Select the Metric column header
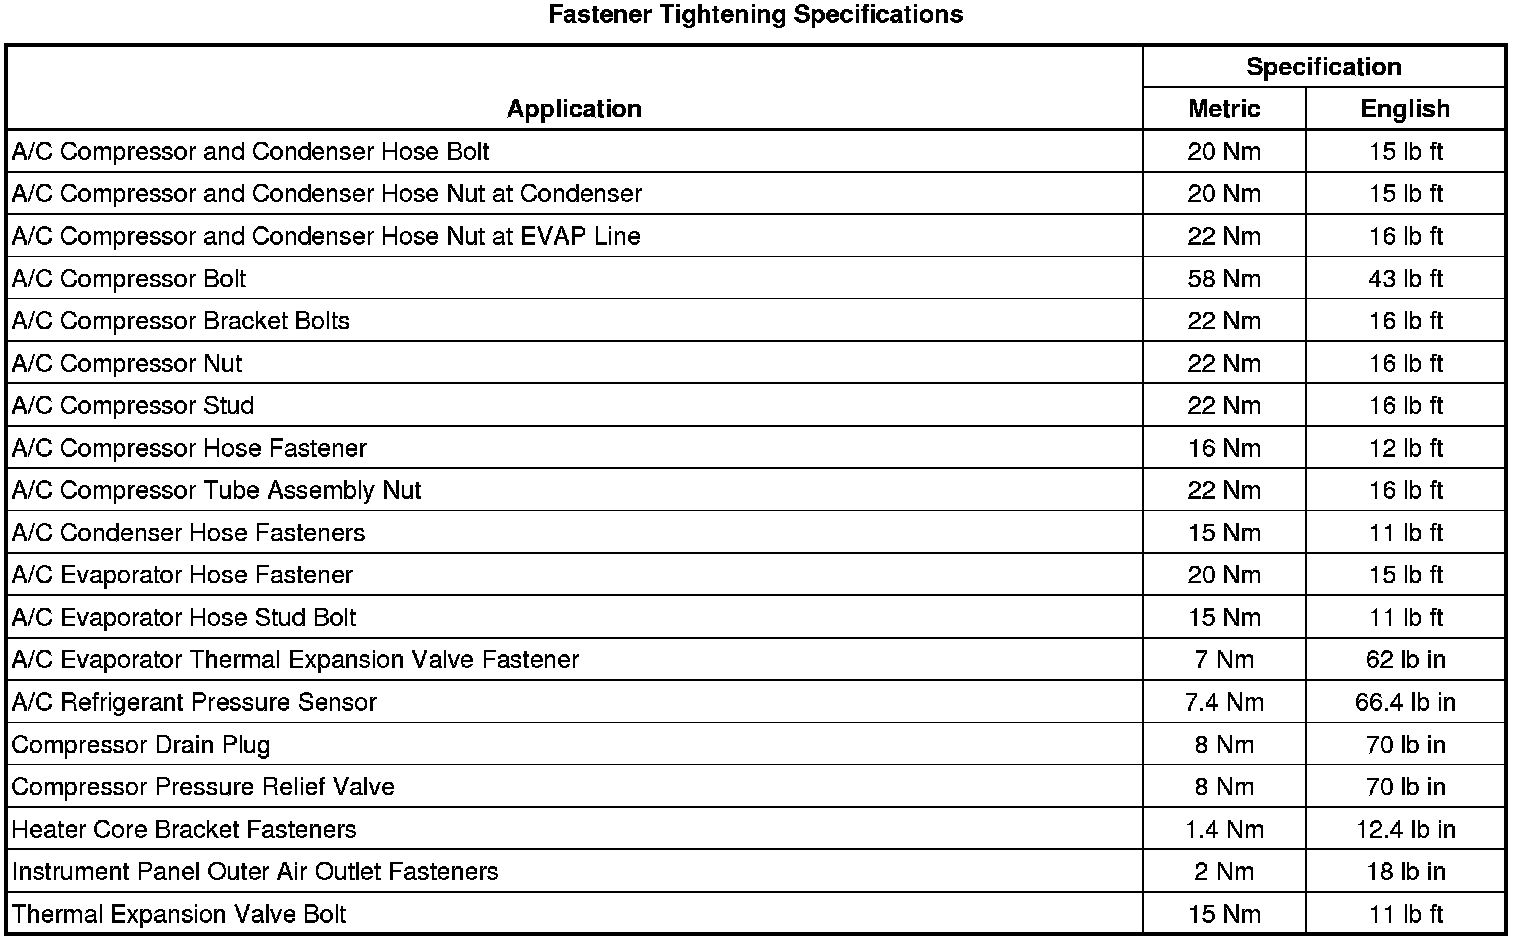 [x=1224, y=109]
